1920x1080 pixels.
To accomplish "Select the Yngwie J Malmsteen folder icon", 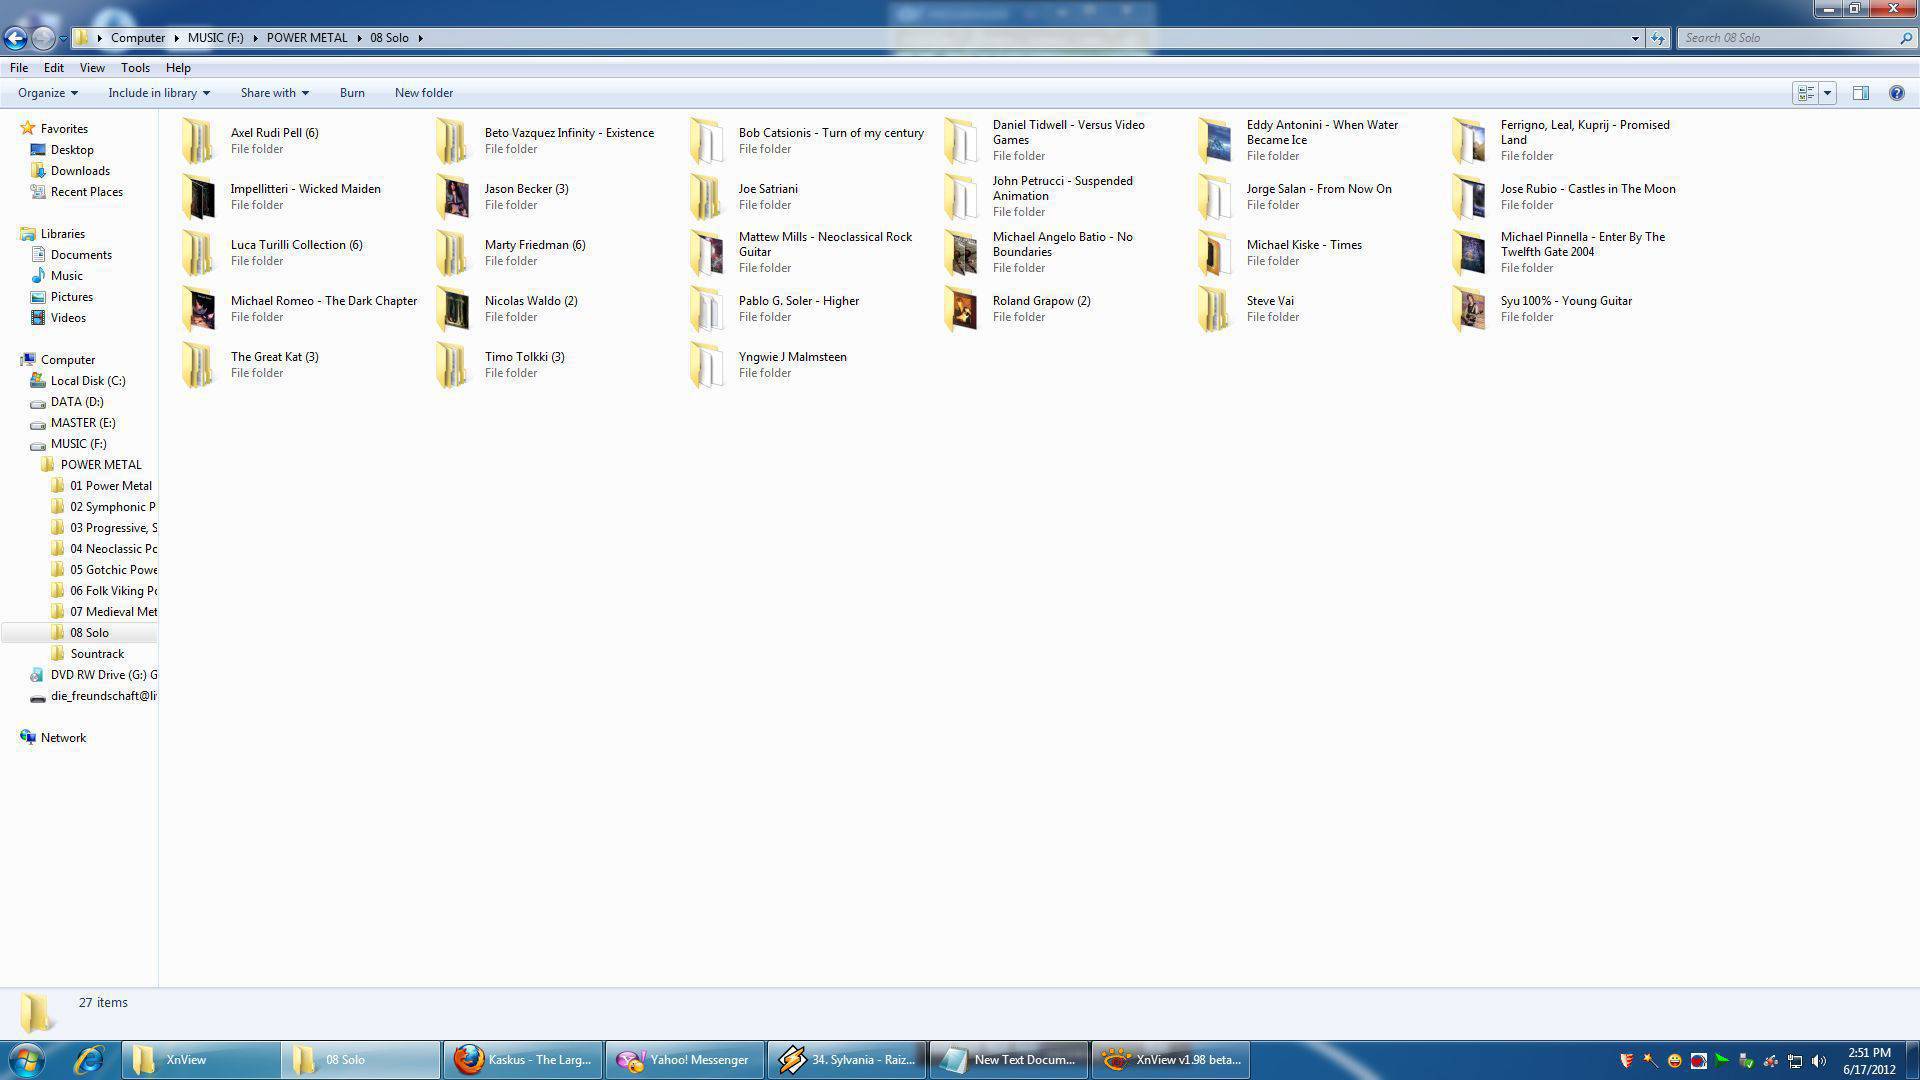I will coord(706,365).
